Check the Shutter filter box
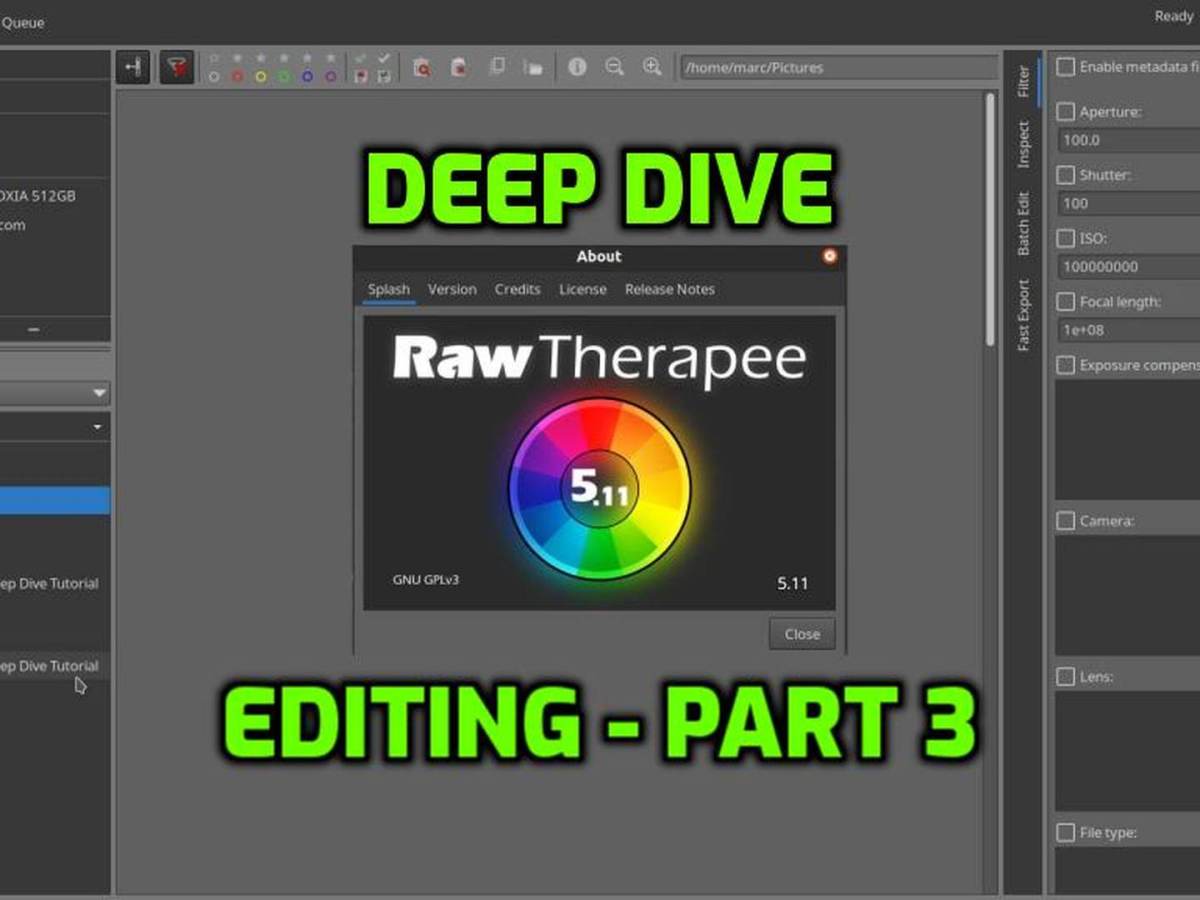Screen dimensions: 1200x900 [x=1066, y=175]
